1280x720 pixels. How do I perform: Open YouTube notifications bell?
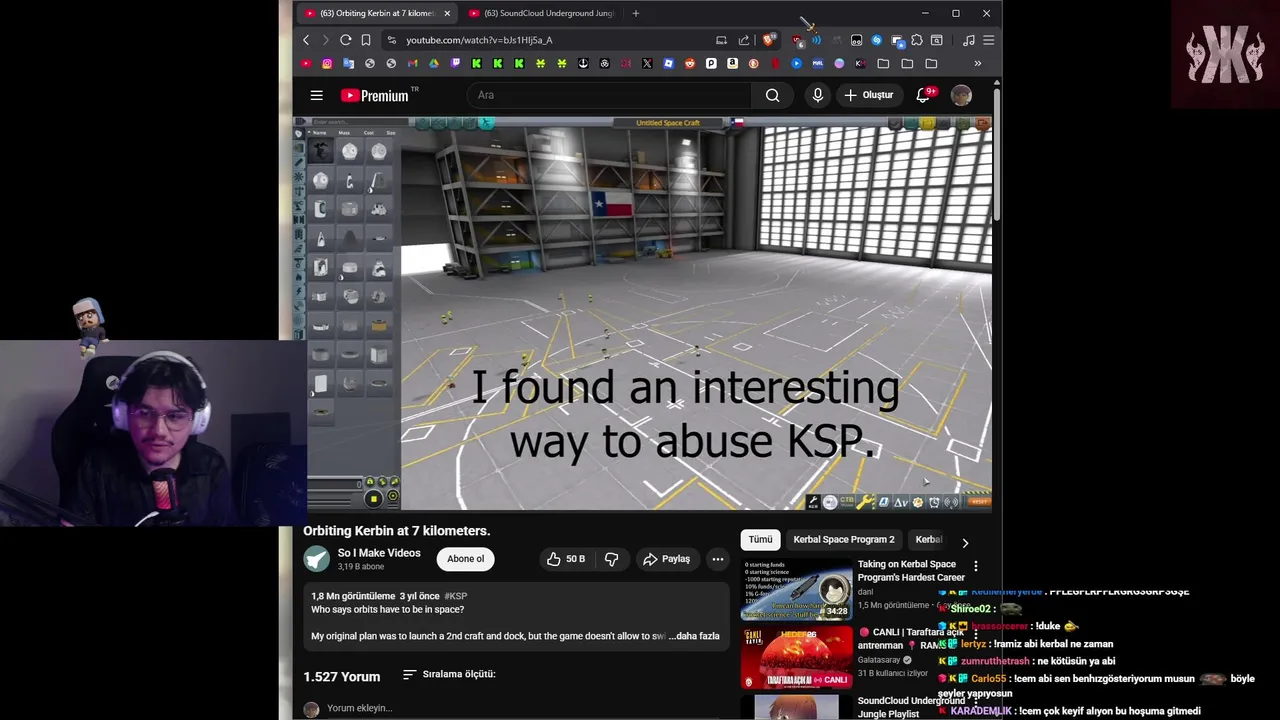tap(923, 95)
